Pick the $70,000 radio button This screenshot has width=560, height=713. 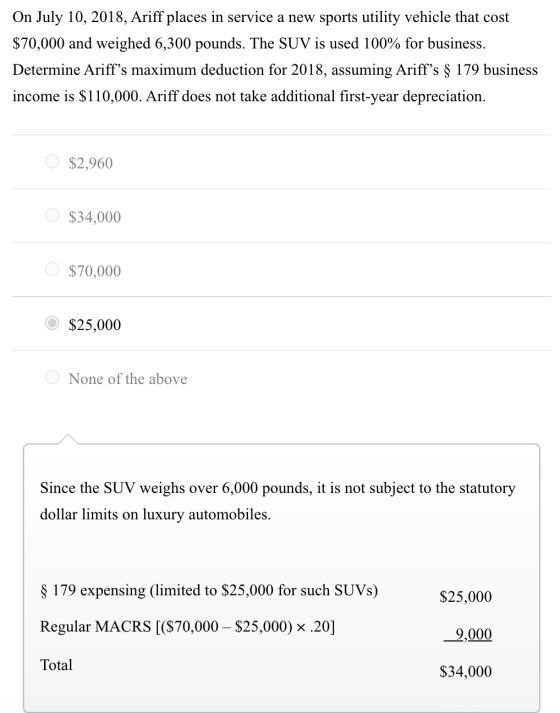click(52, 269)
